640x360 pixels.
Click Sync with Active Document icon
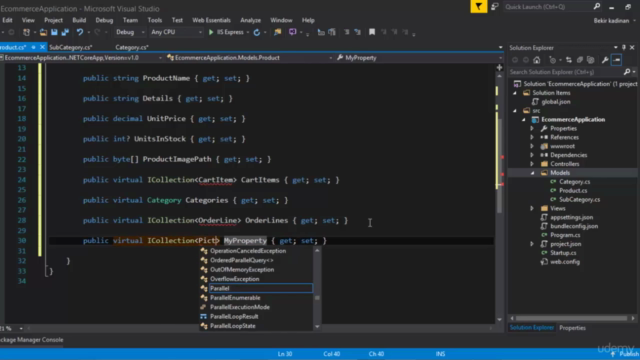click(x=569, y=60)
